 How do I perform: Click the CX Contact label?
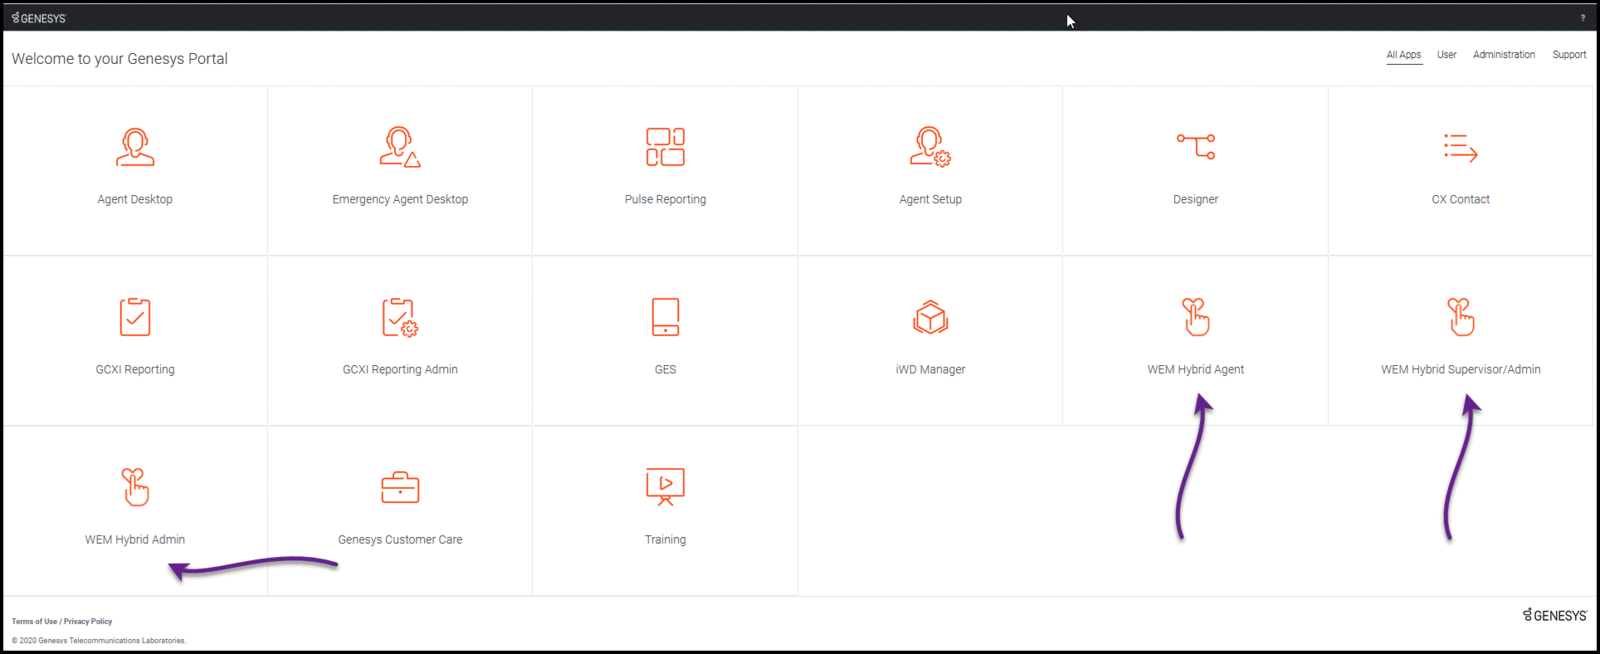click(x=1461, y=199)
